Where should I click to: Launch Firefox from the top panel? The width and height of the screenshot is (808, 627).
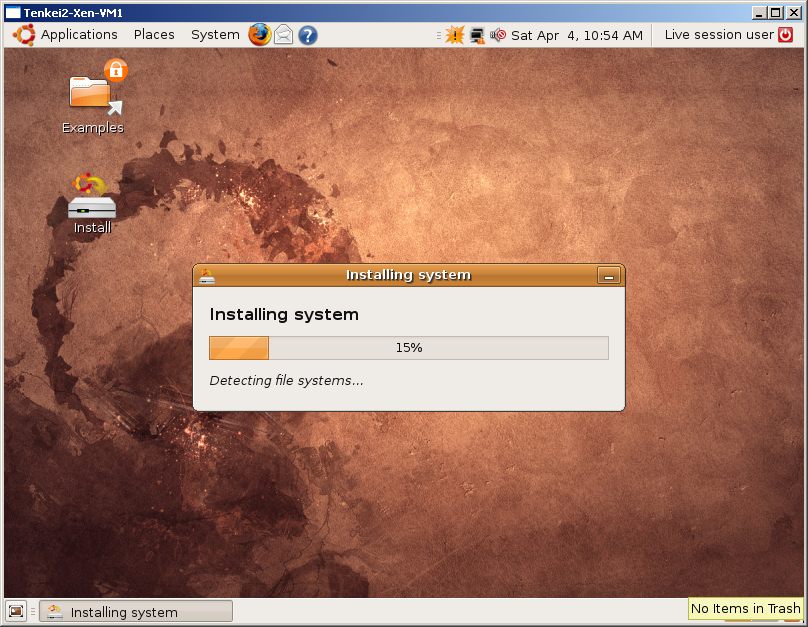[260, 35]
